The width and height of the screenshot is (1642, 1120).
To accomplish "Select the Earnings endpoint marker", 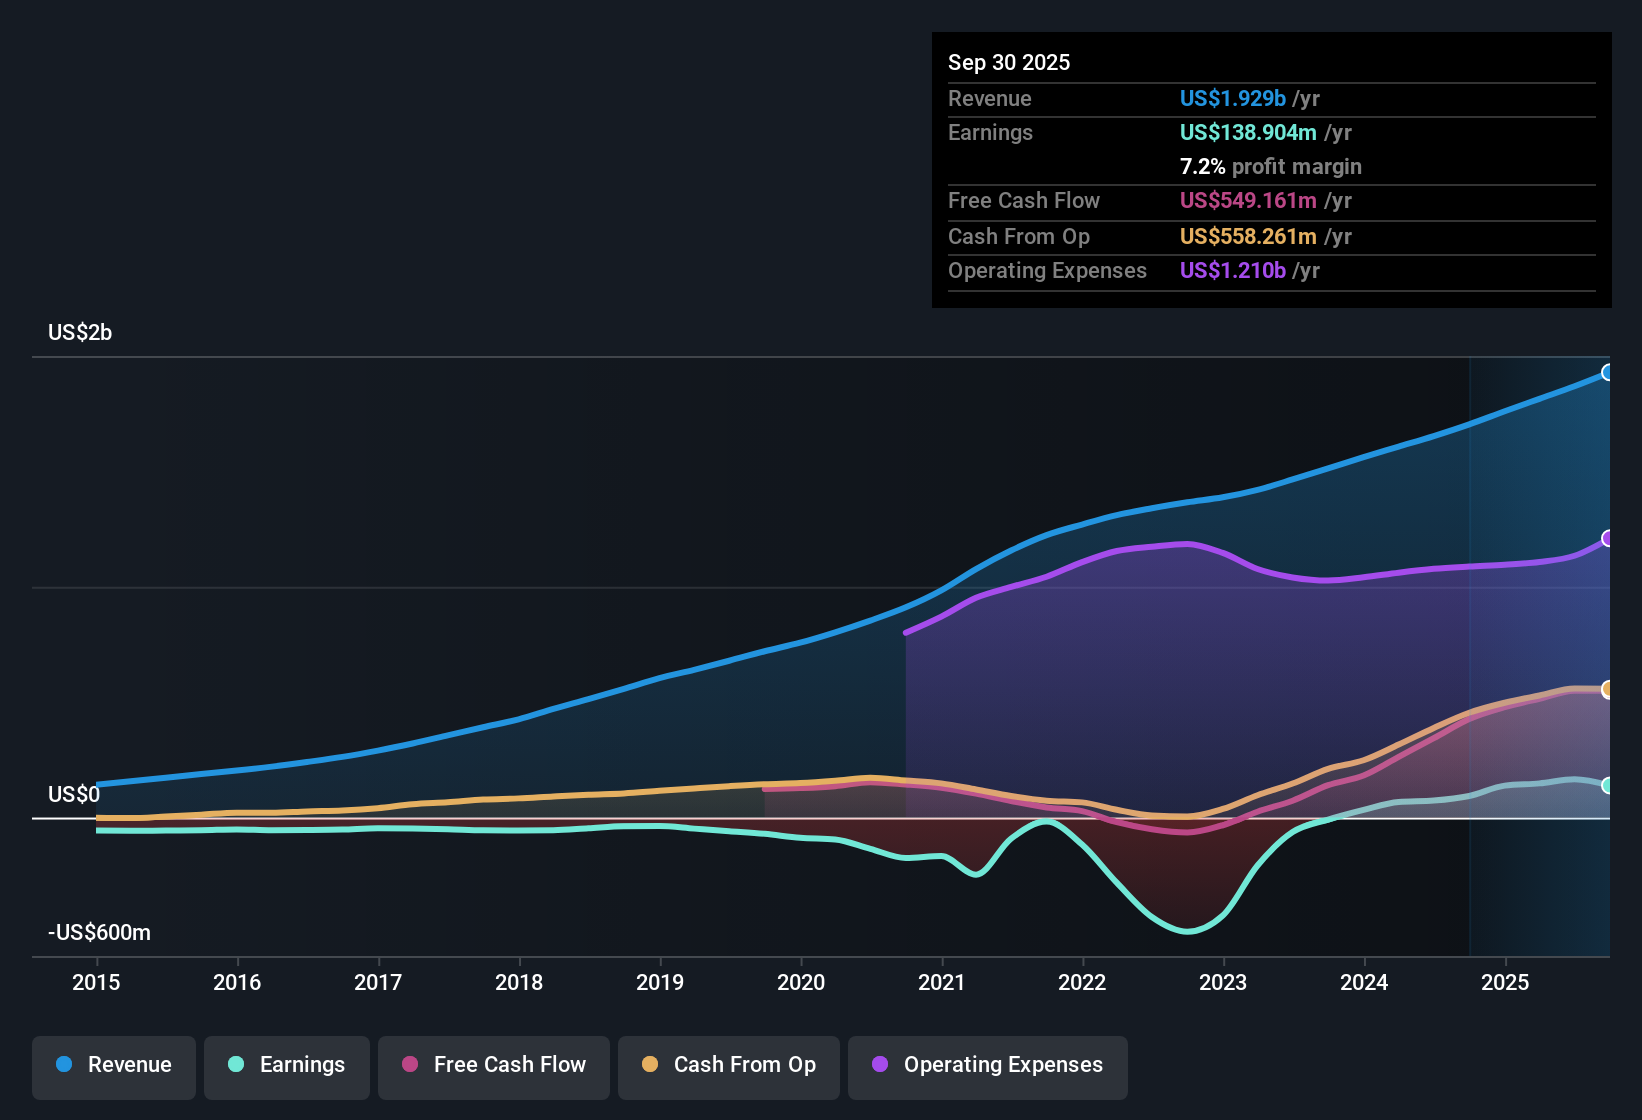I will tap(1608, 787).
